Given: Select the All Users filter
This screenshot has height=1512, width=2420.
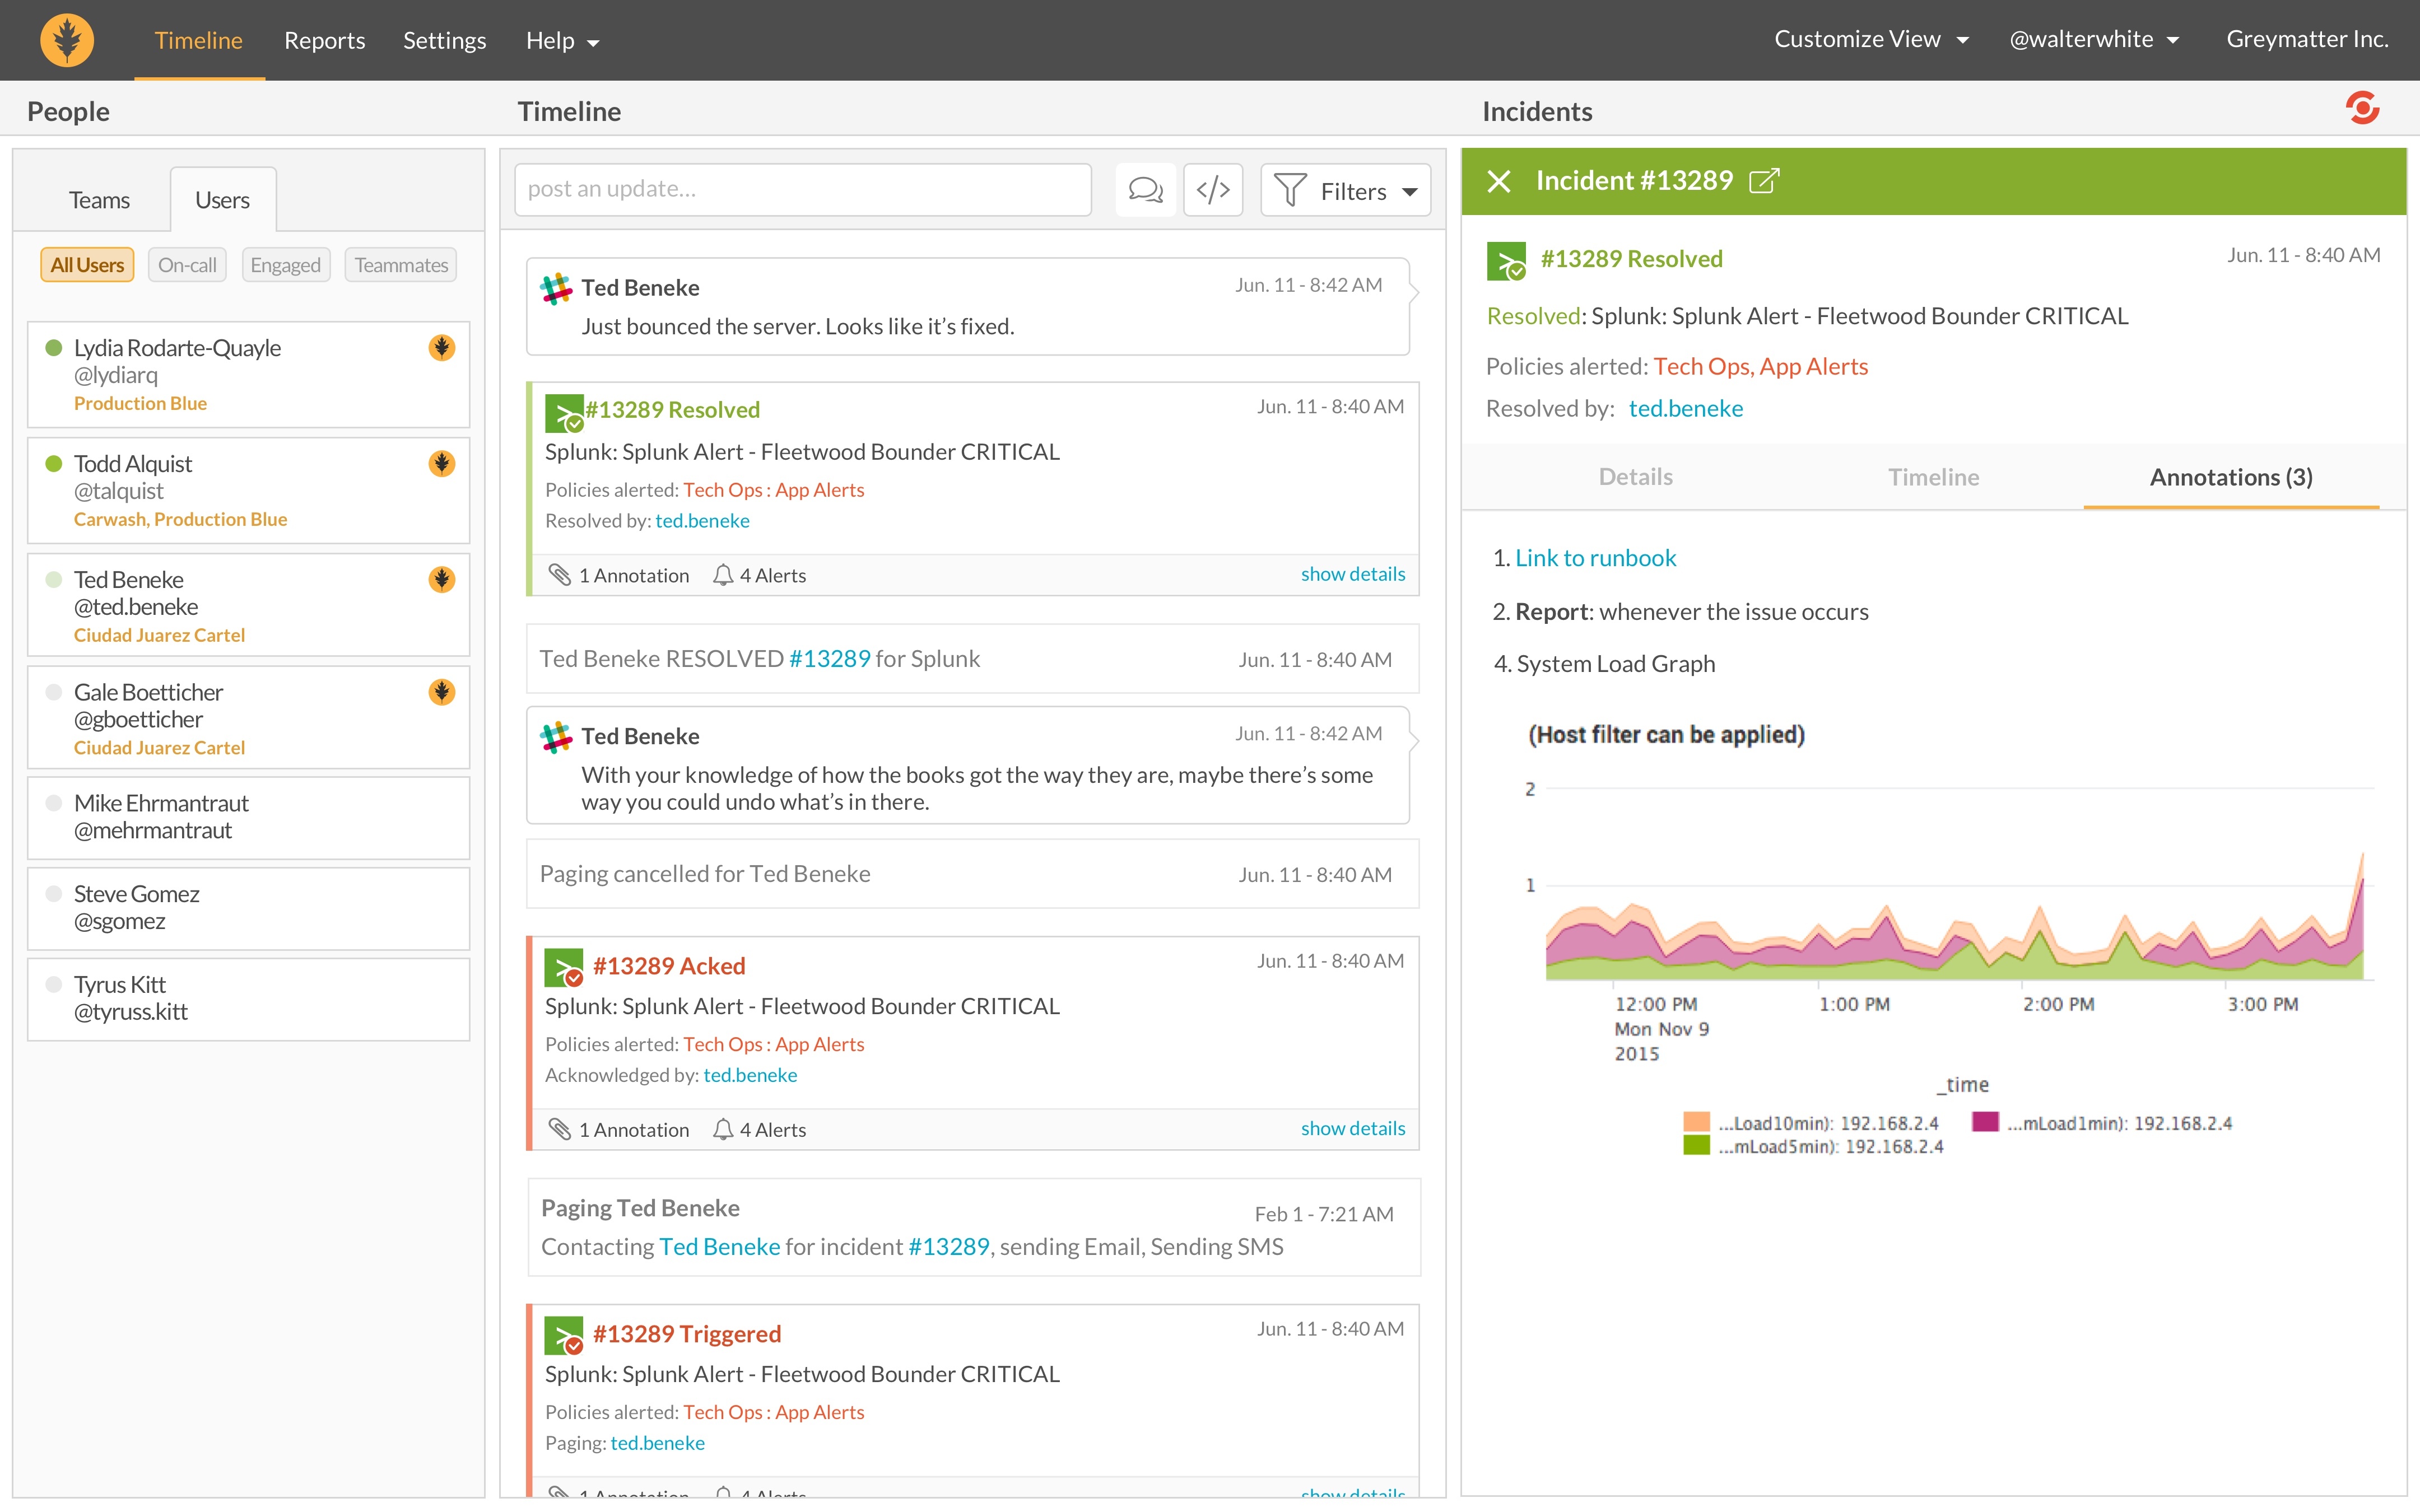Looking at the screenshot, I should (x=87, y=265).
